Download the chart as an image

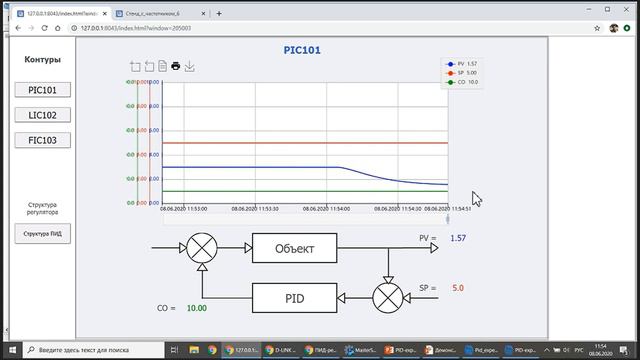click(x=189, y=66)
